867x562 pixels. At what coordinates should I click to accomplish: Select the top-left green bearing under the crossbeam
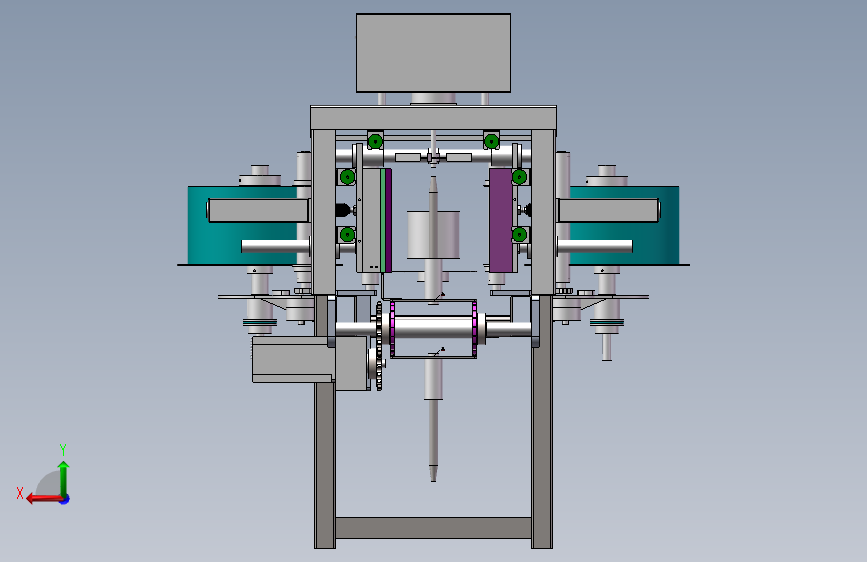coord(375,141)
